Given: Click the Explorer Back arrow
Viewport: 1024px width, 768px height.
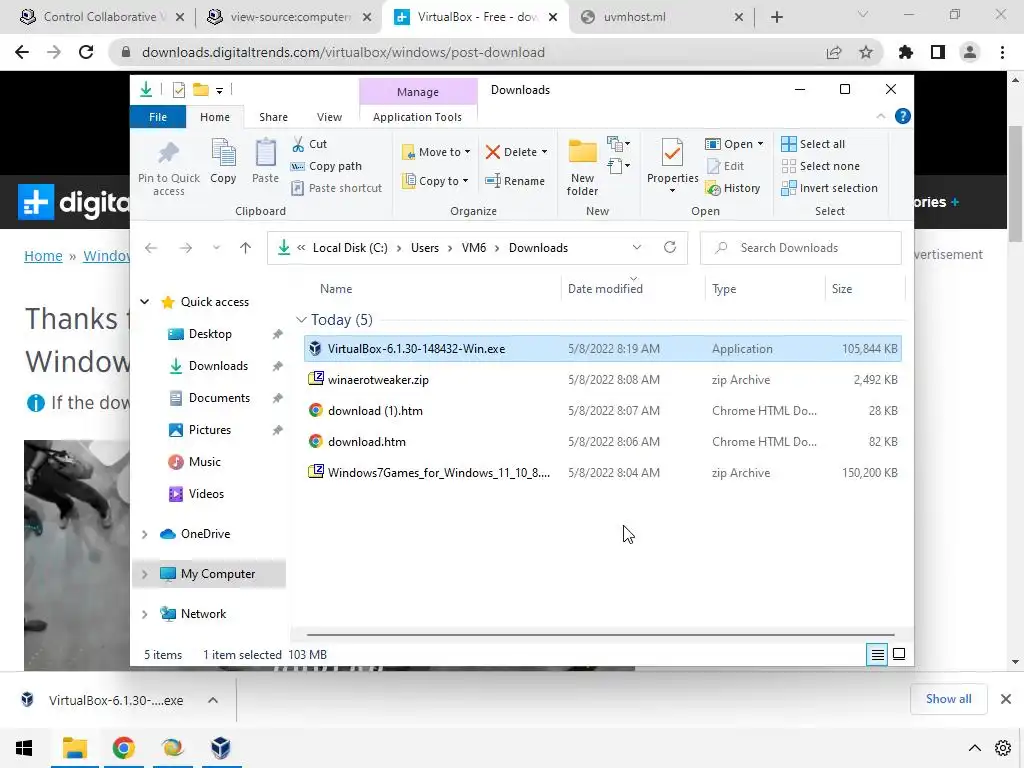Looking at the screenshot, I should point(151,248).
